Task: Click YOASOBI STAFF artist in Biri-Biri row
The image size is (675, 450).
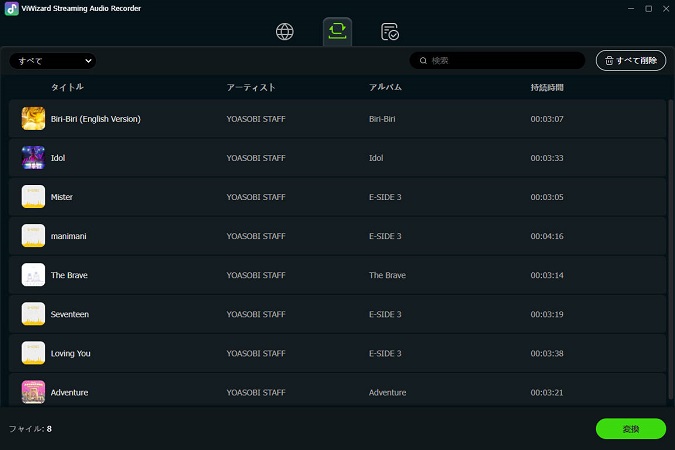Action: coord(256,119)
